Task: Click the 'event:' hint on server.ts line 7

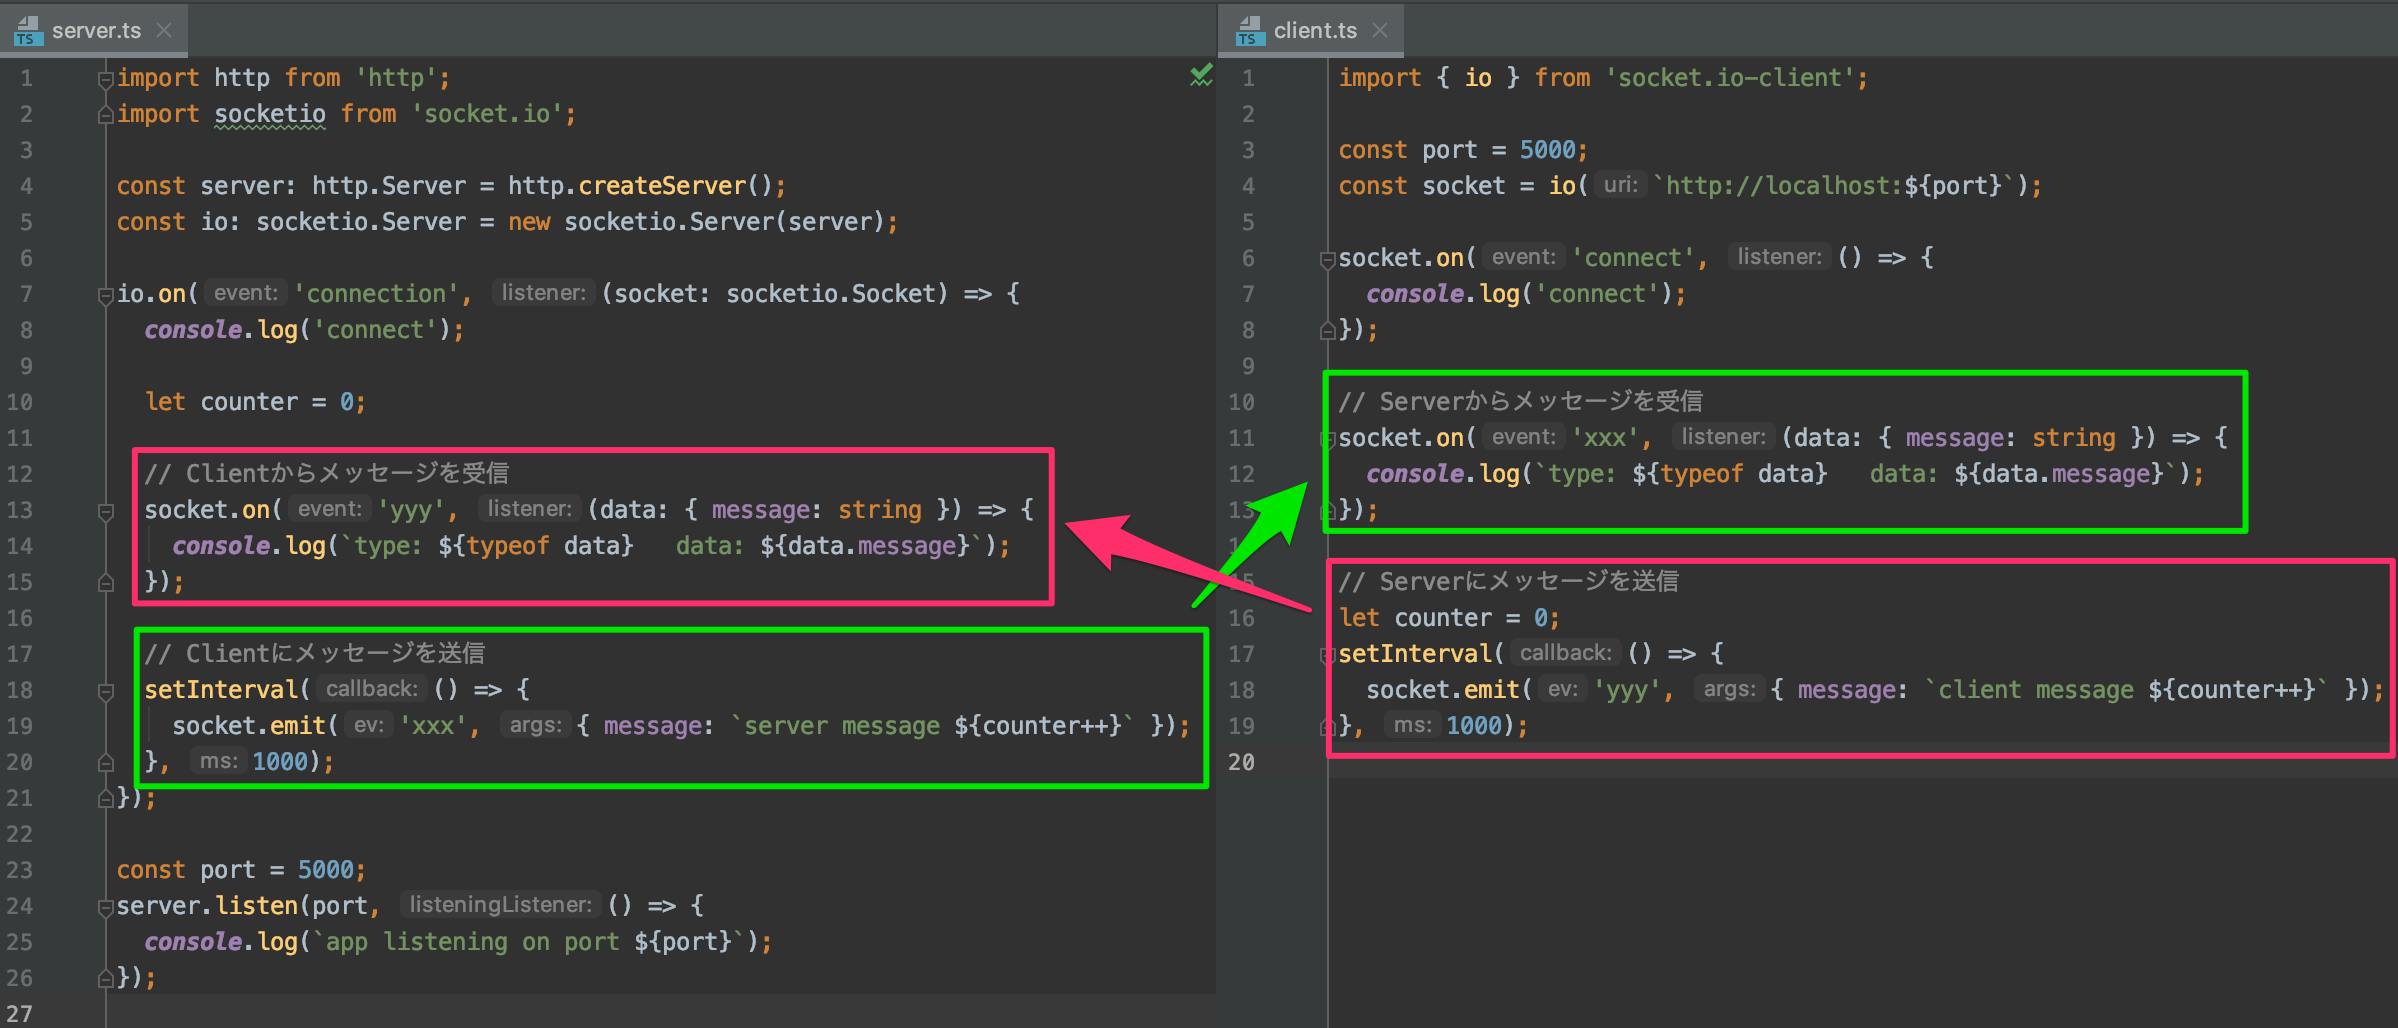Action: click(x=246, y=293)
